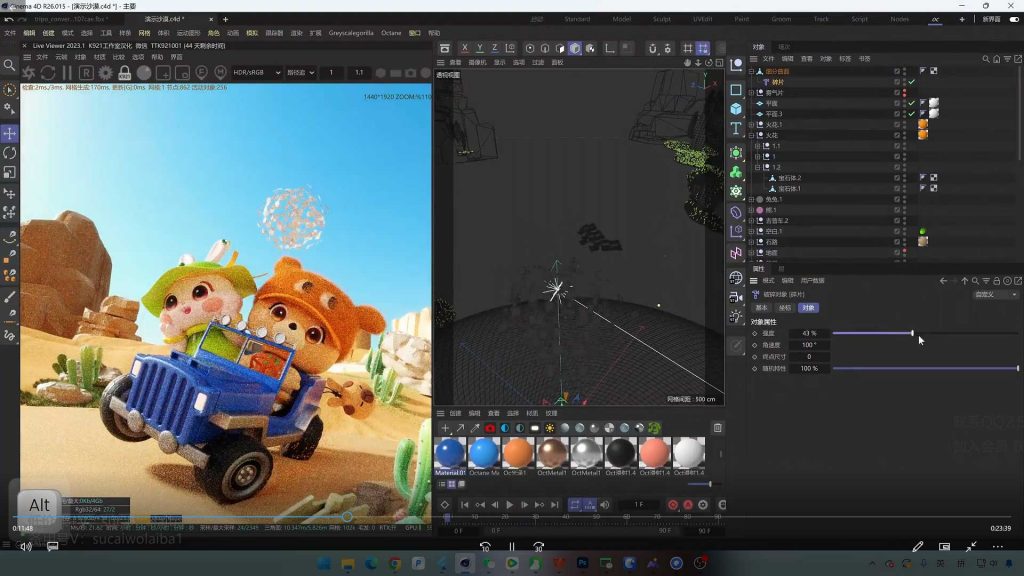
Task: Delete material using the trash icon
Action: 717,428
